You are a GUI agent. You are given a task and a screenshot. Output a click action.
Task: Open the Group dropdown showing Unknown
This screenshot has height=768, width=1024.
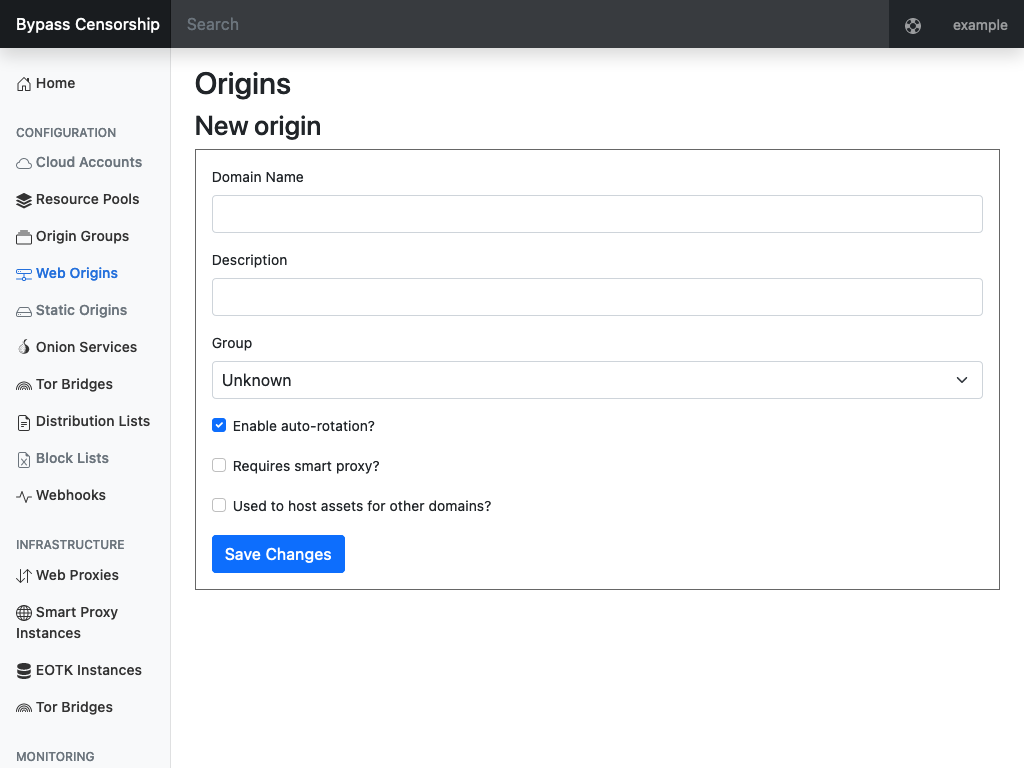click(x=597, y=380)
